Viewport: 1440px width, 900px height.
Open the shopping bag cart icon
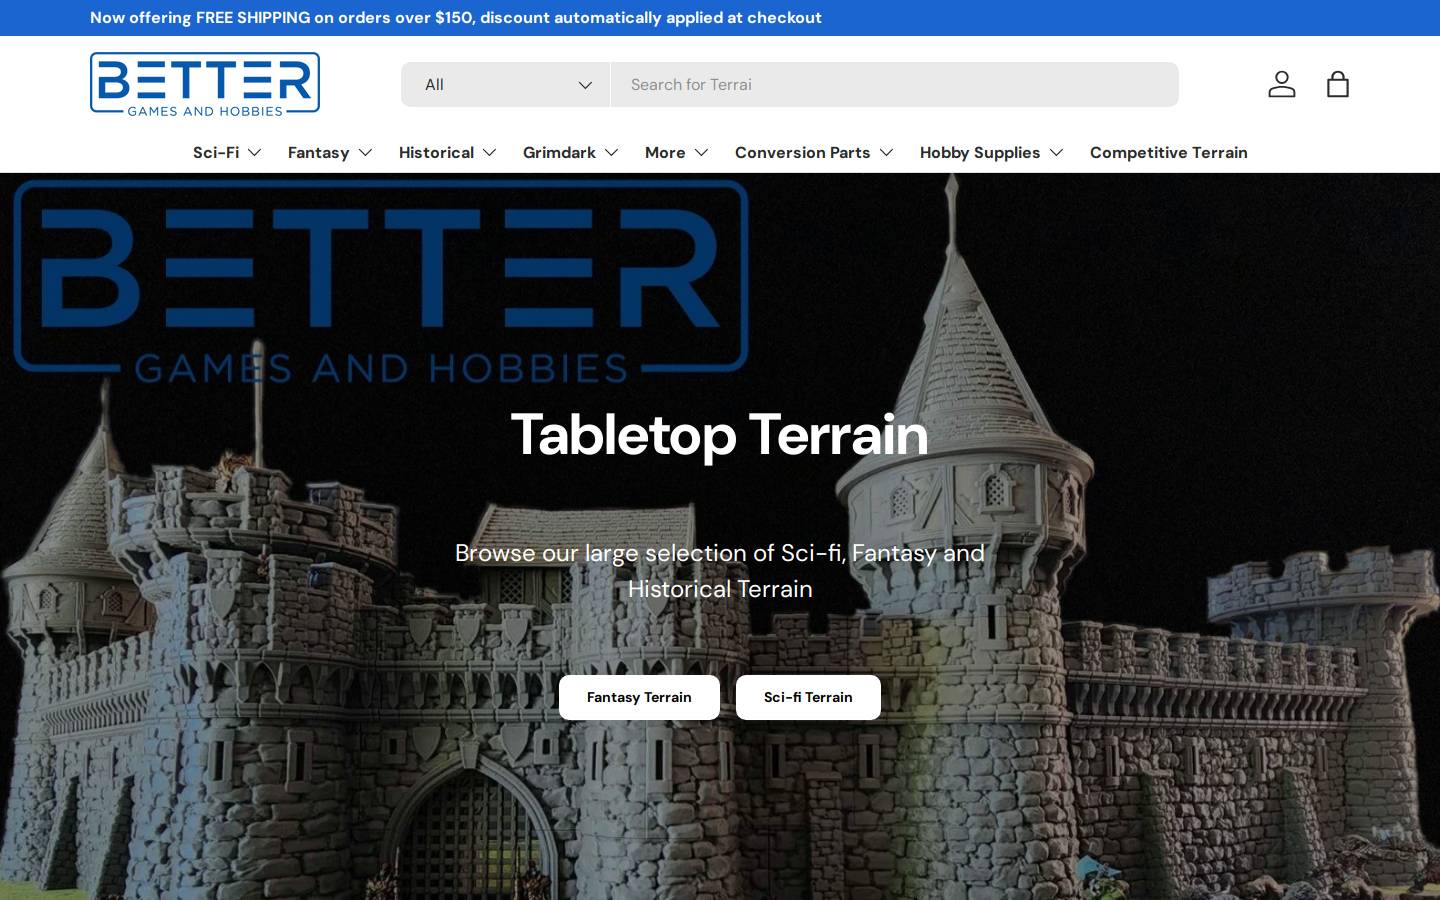(1338, 84)
